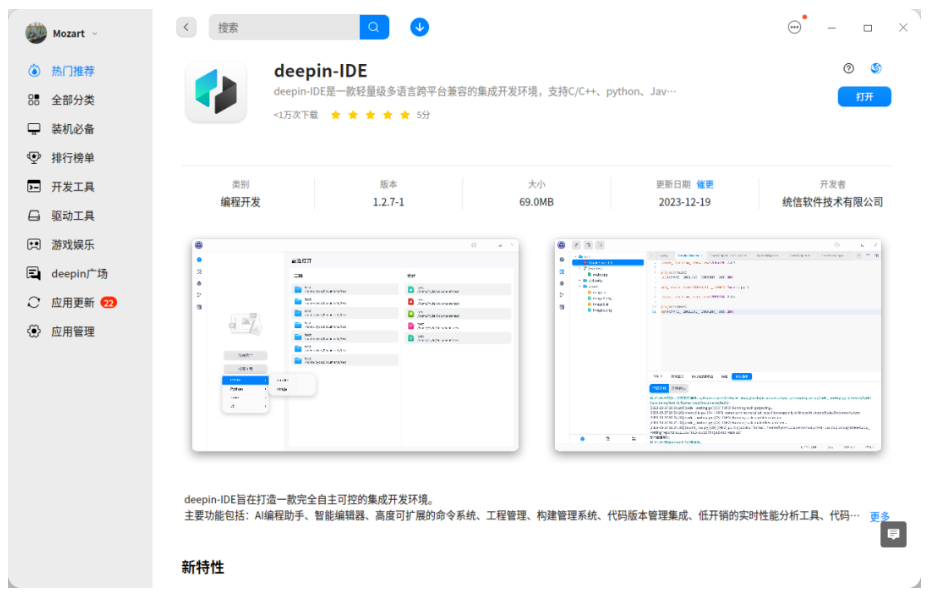Click the 应用更新 refresh icon

[x=34, y=302]
